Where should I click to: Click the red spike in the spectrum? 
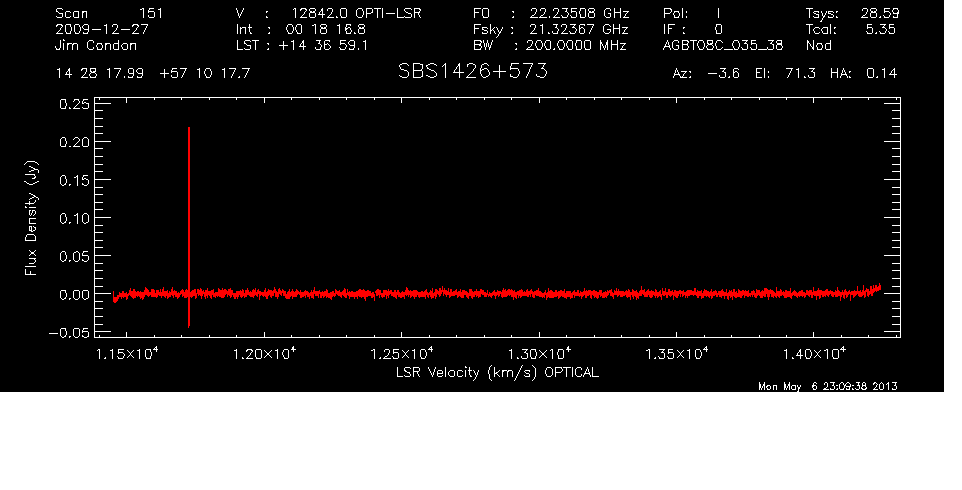(x=189, y=227)
